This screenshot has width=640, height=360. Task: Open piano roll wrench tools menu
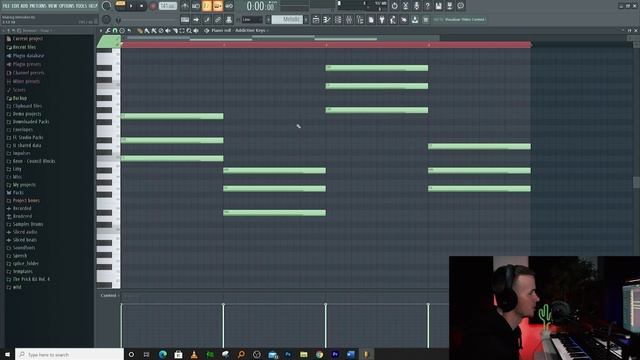click(x=108, y=31)
